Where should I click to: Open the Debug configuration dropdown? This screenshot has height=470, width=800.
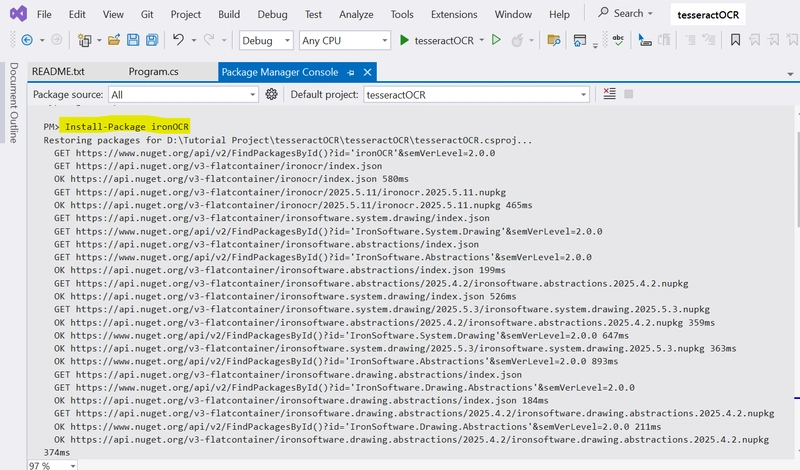coord(266,40)
